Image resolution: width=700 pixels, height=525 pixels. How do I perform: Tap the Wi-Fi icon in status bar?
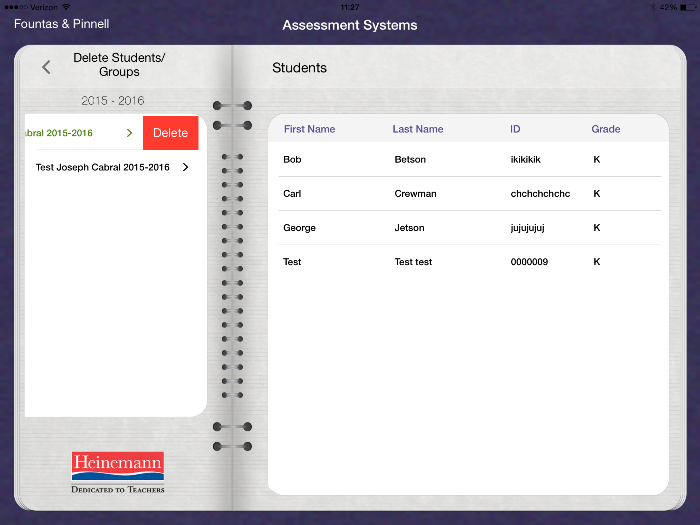tap(66, 6)
